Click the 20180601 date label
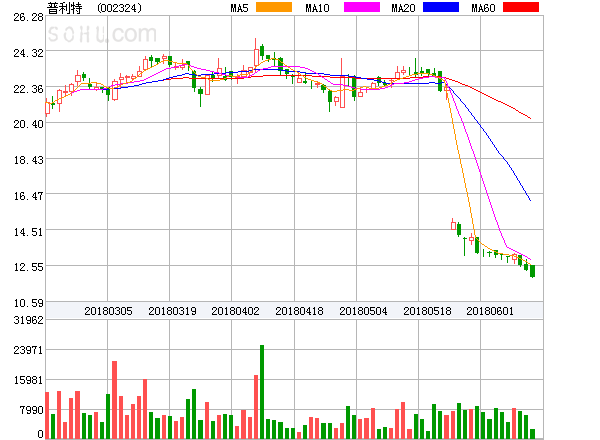 coord(490,311)
